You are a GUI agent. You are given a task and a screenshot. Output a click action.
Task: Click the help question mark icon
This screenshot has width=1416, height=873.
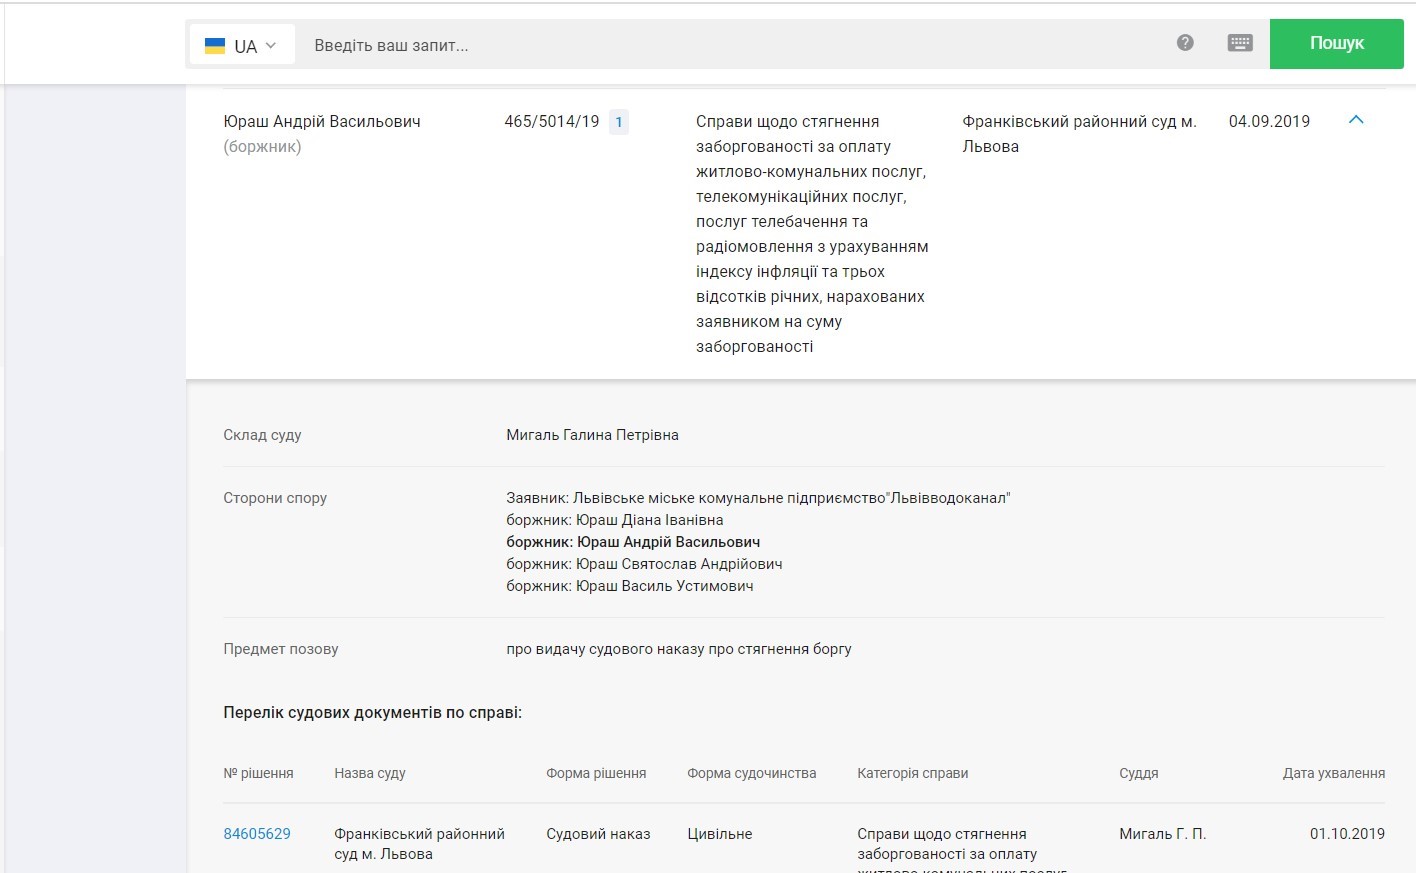1185,43
